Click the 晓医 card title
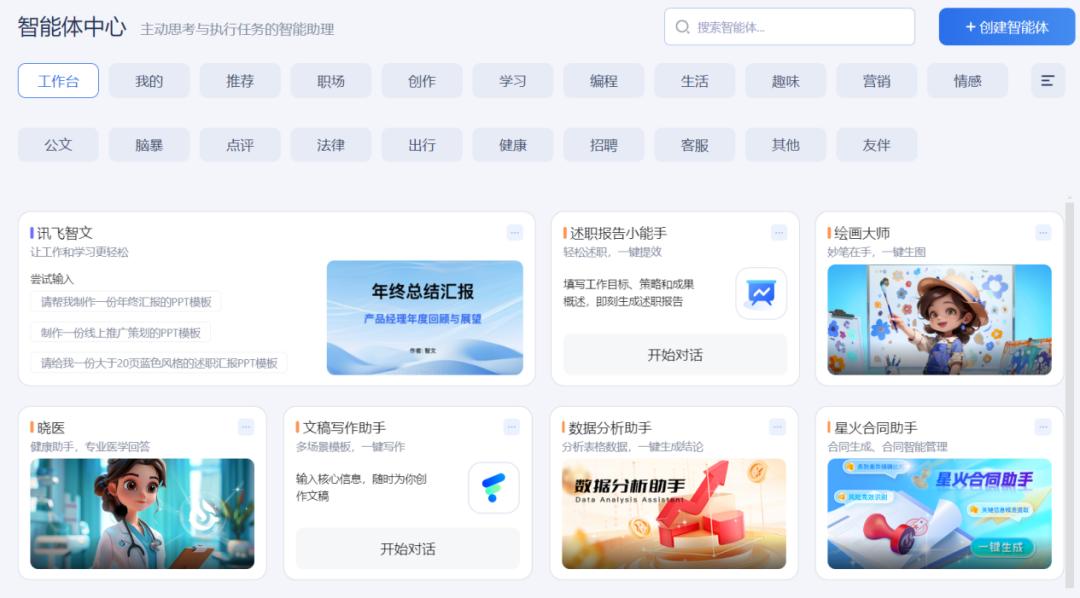1080x598 pixels. tap(50, 427)
